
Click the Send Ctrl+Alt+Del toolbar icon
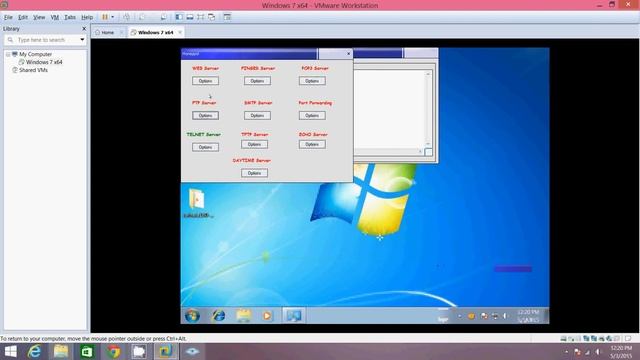pos(127,17)
